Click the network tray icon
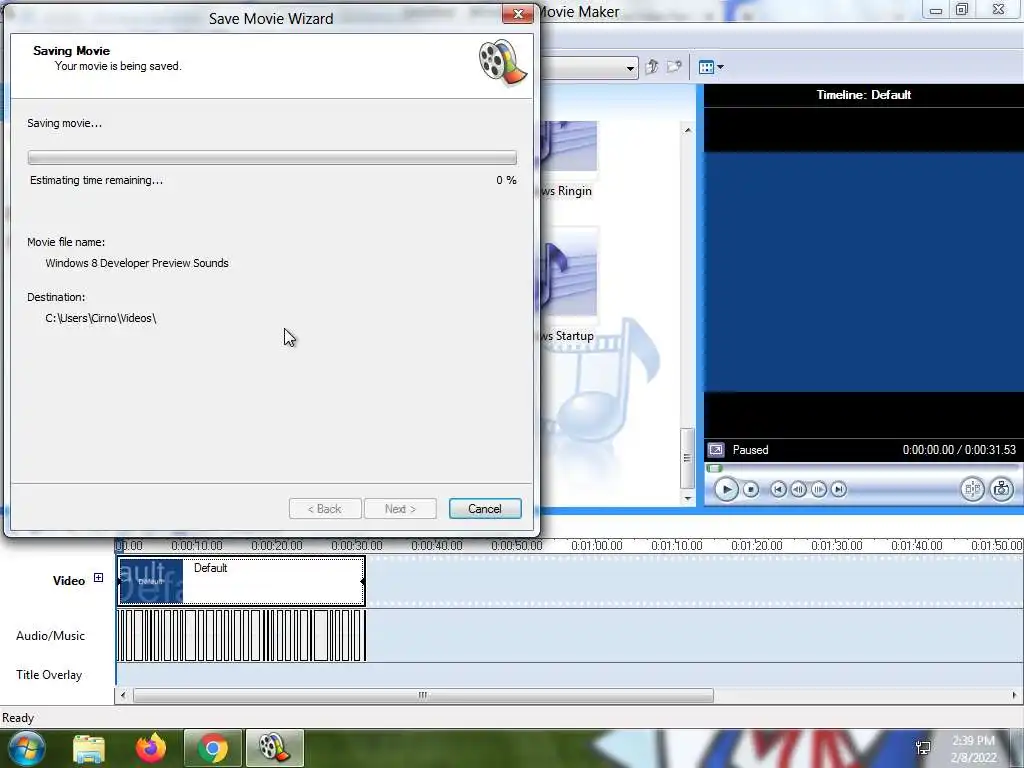The image size is (1024, 768). [x=923, y=748]
